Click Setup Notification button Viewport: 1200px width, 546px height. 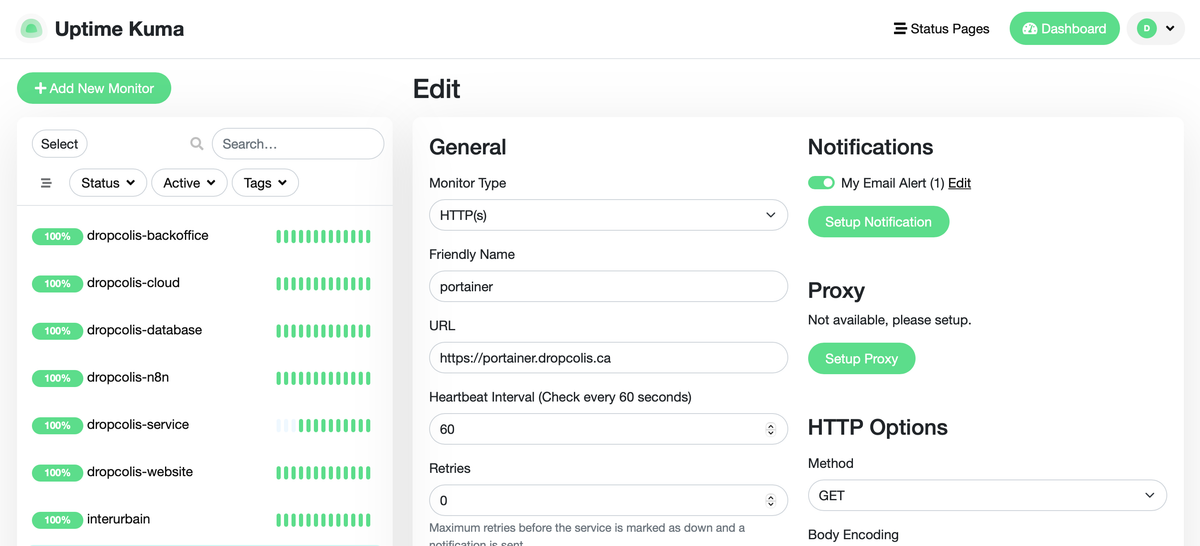(x=878, y=222)
